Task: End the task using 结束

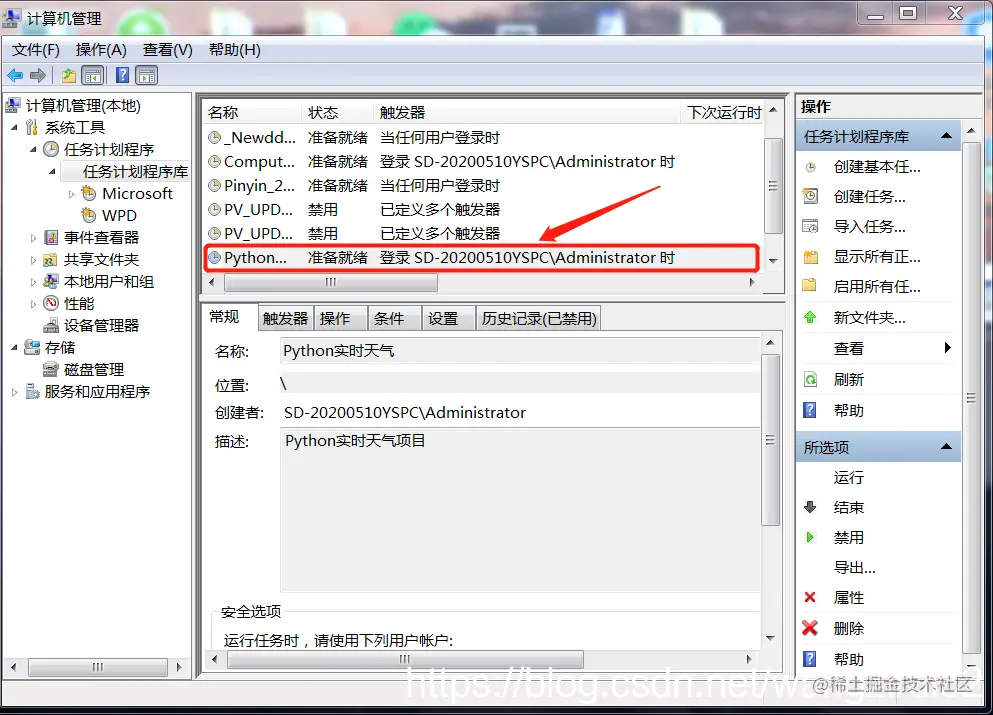Action: pyautogui.click(x=848, y=507)
